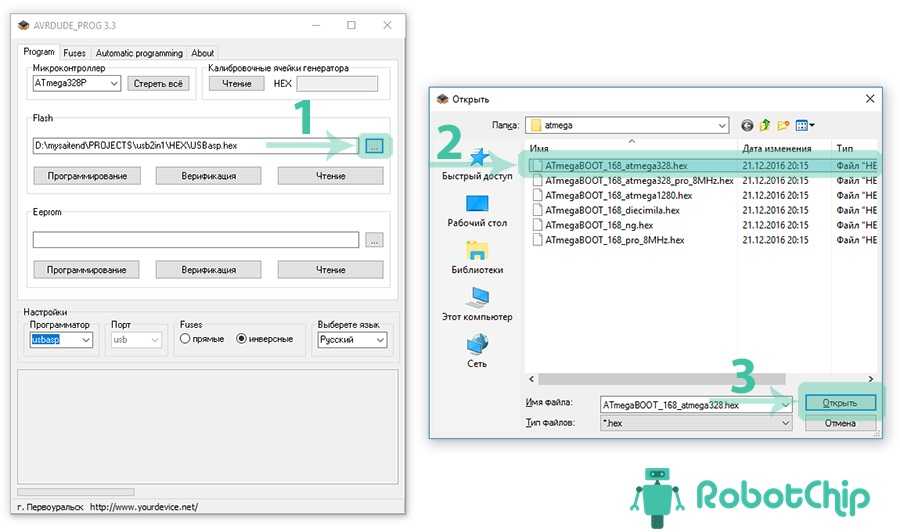900x532 pixels.
Task: Open the Automatic programming tab
Action: 139,53
